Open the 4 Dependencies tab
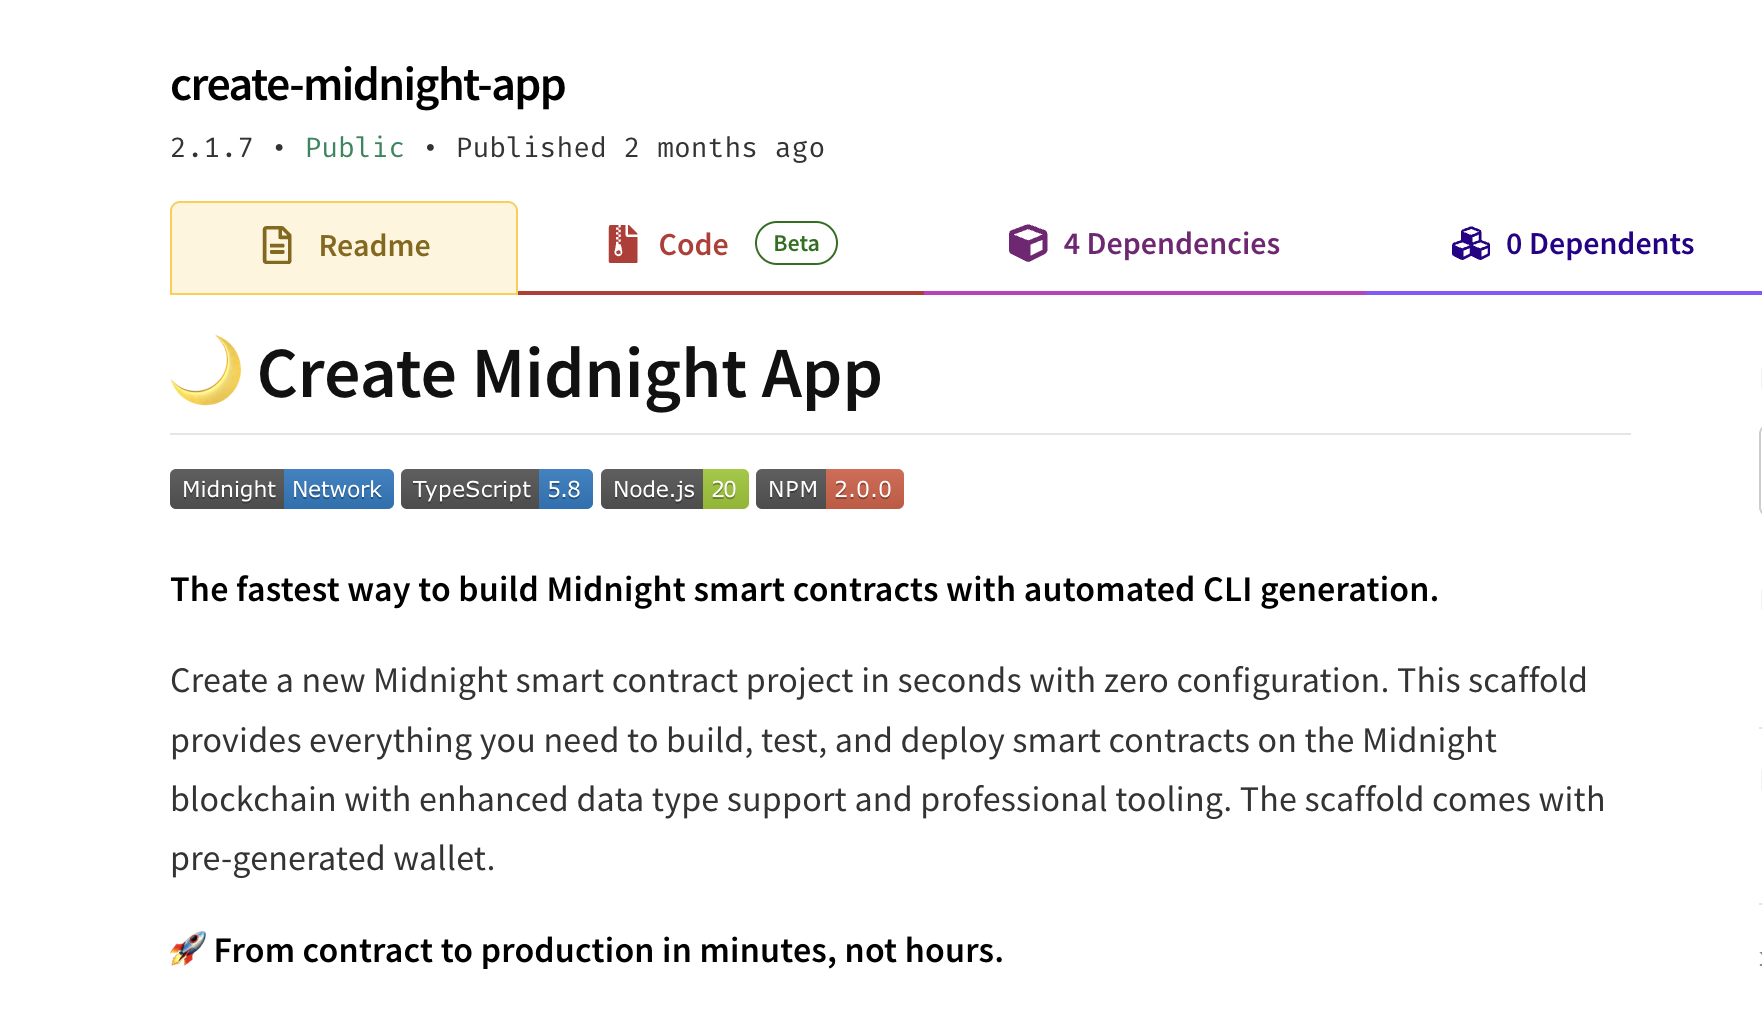The image size is (1762, 1010). point(1172,244)
